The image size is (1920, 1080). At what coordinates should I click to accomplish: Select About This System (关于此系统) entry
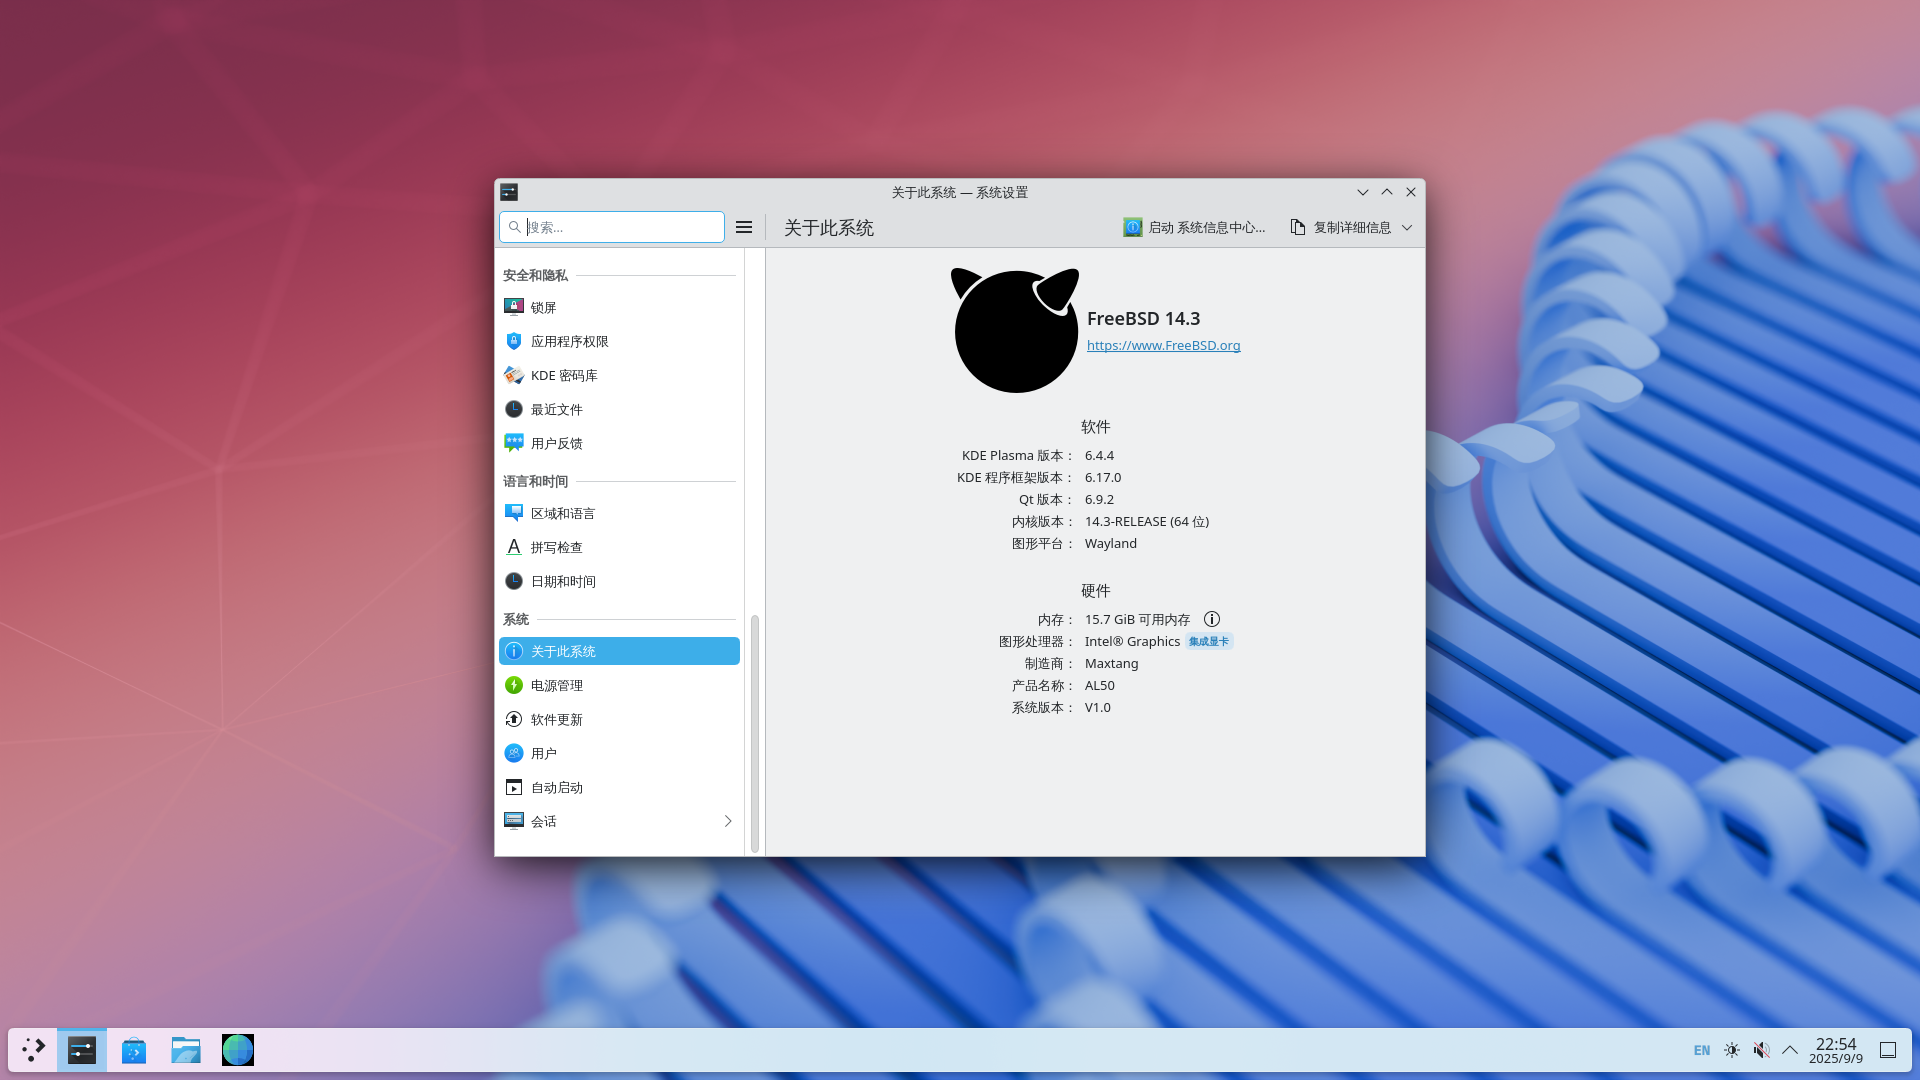point(619,651)
